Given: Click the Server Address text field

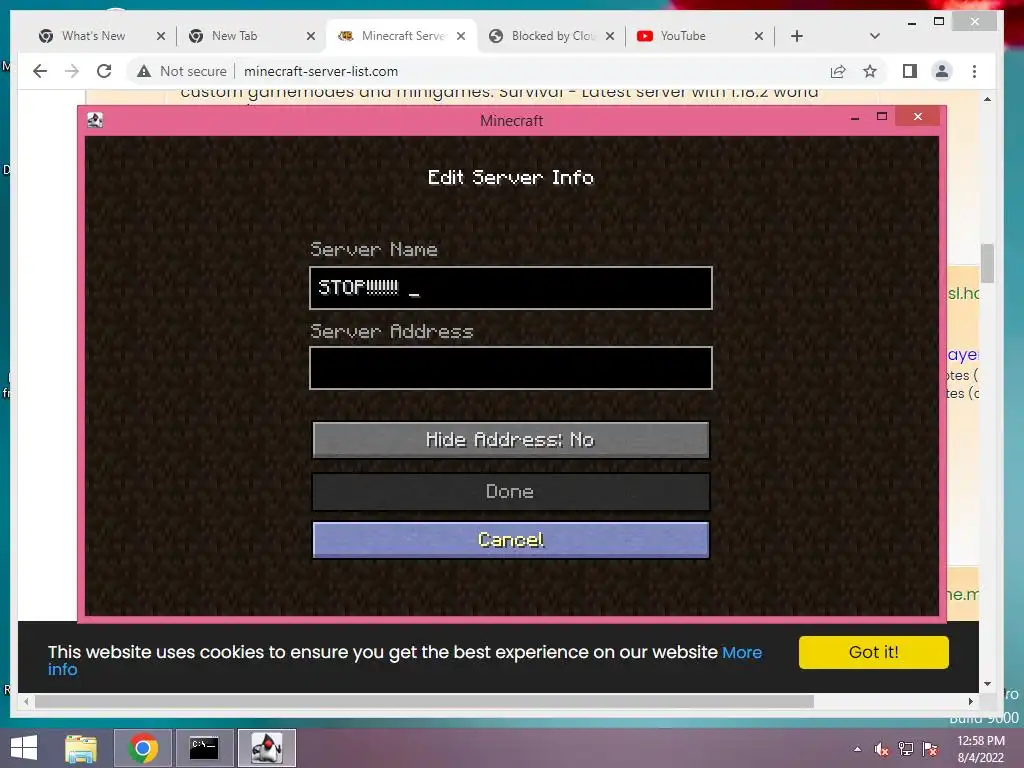Looking at the screenshot, I should (x=511, y=368).
